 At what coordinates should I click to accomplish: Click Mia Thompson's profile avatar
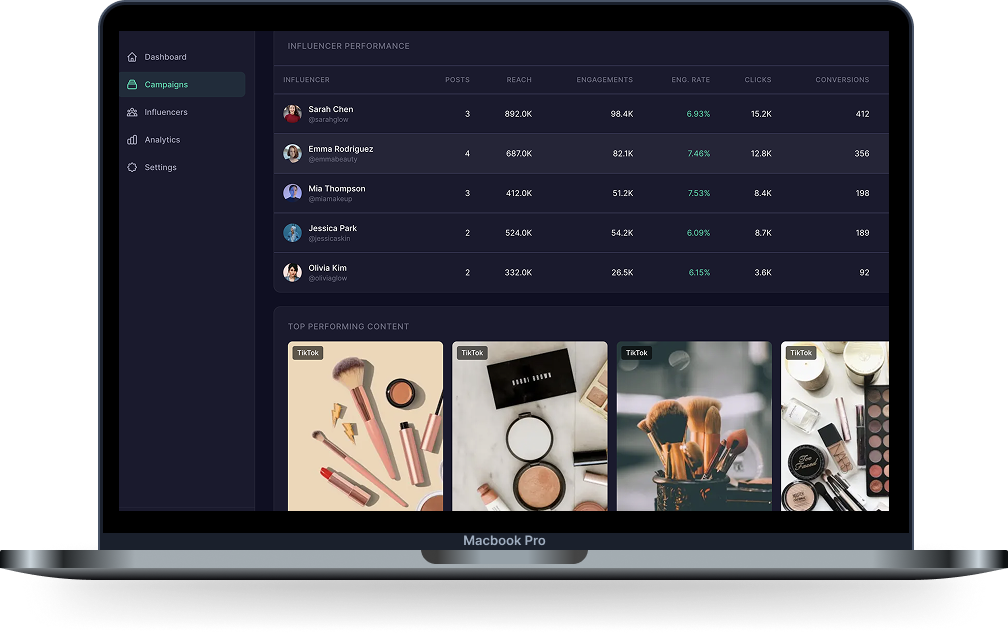click(x=292, y=193)
